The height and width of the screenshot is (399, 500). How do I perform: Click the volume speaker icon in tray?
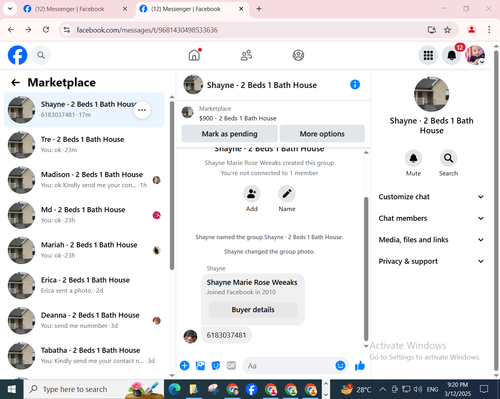(417, 389)
